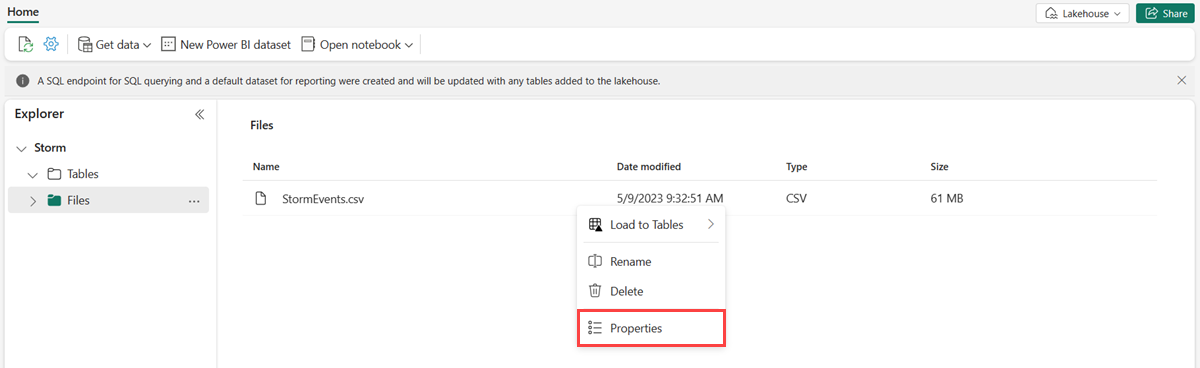Collapse the Explorer pane

(x=199, y=114)
